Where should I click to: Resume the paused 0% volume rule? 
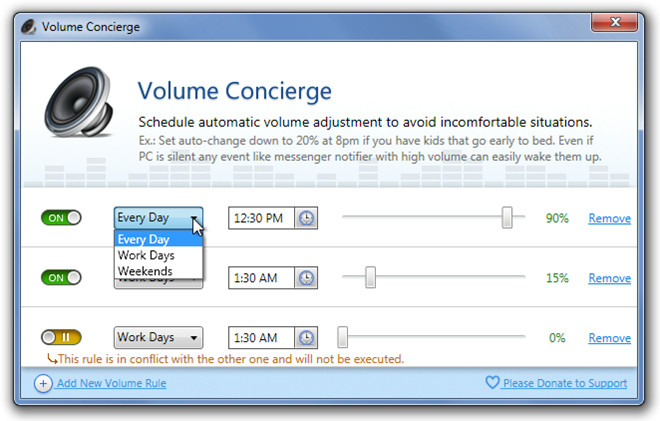point(61,337)
